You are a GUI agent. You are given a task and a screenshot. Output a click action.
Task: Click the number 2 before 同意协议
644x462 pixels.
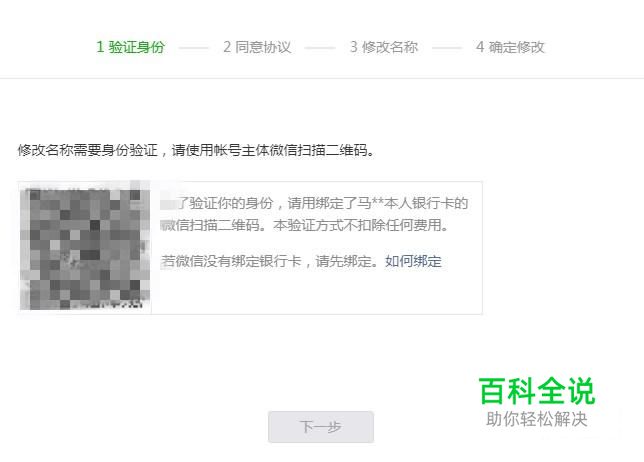tap(227, 47)
